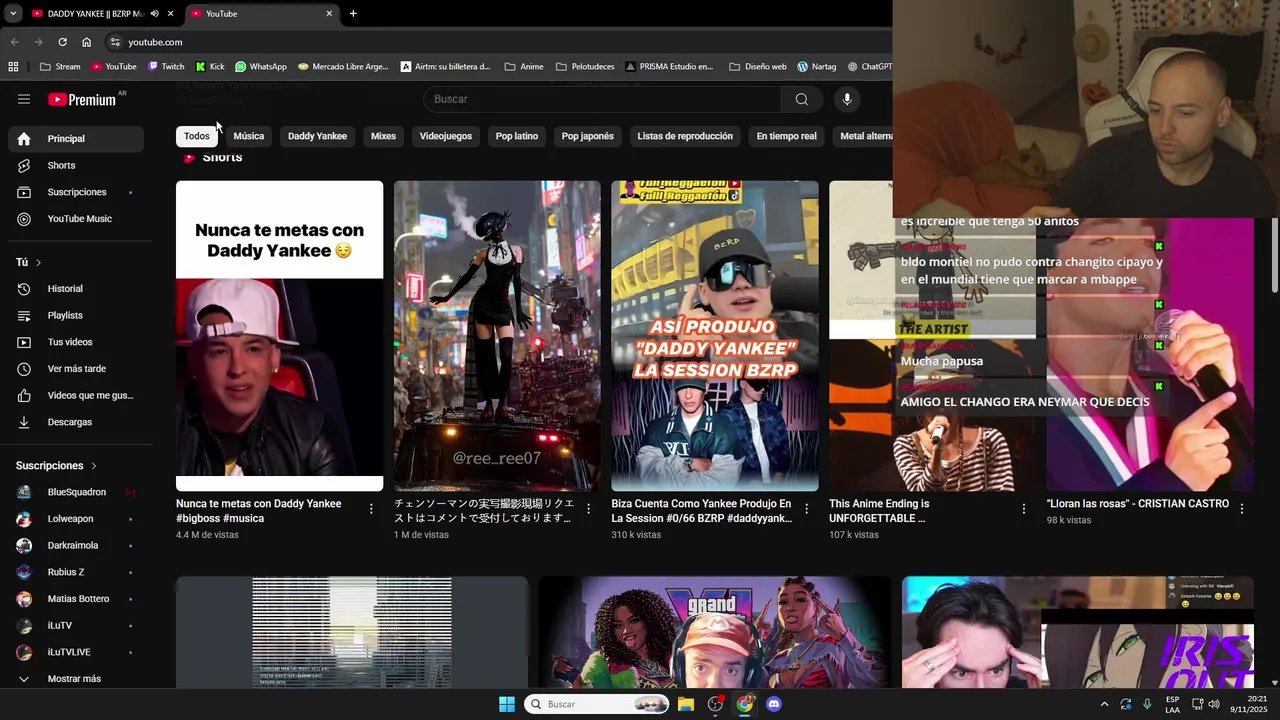Start voice search with the microphone icon
This screenshot has height=720, width=1280.
(847, 99)
